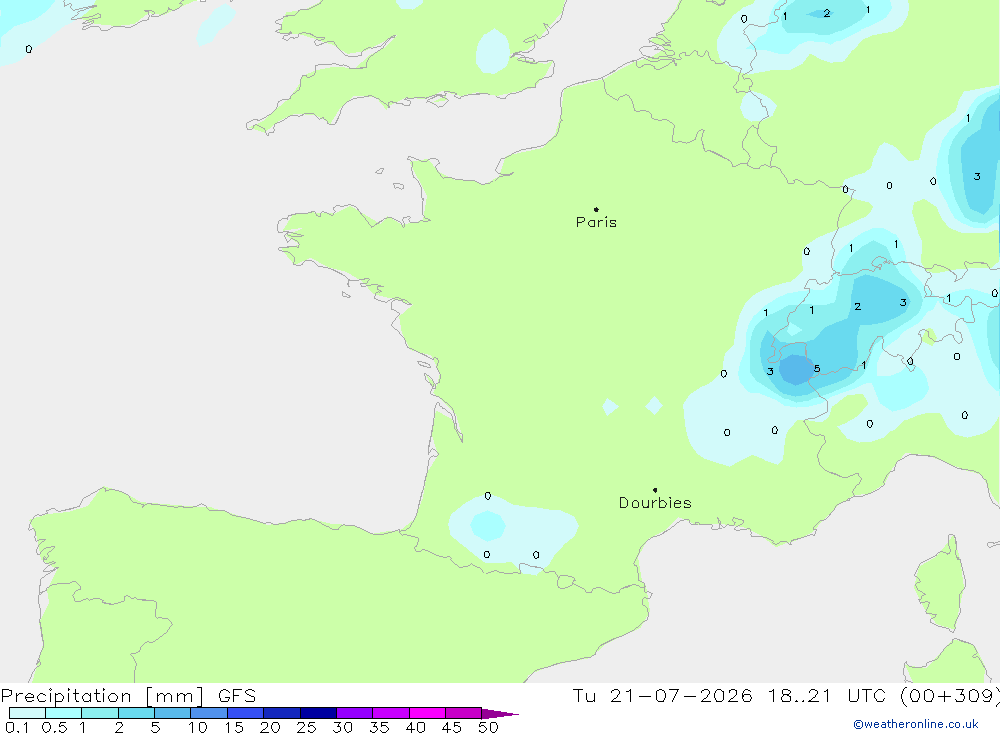Viewport: 1000px width, 733px height.
Task: Click the 0.1 mm lightest legend swatch
Action: (x=27, y=713)
